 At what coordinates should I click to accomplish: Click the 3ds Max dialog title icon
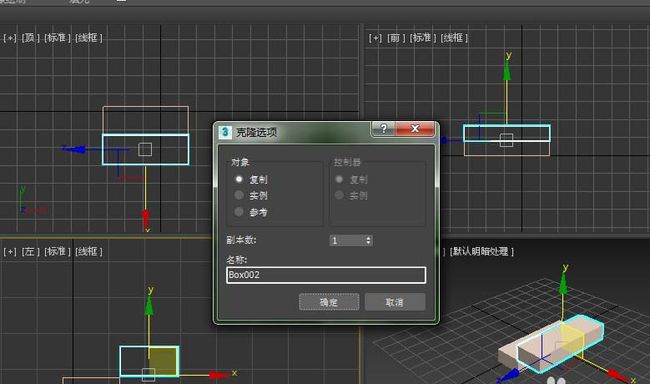point(225,132)
